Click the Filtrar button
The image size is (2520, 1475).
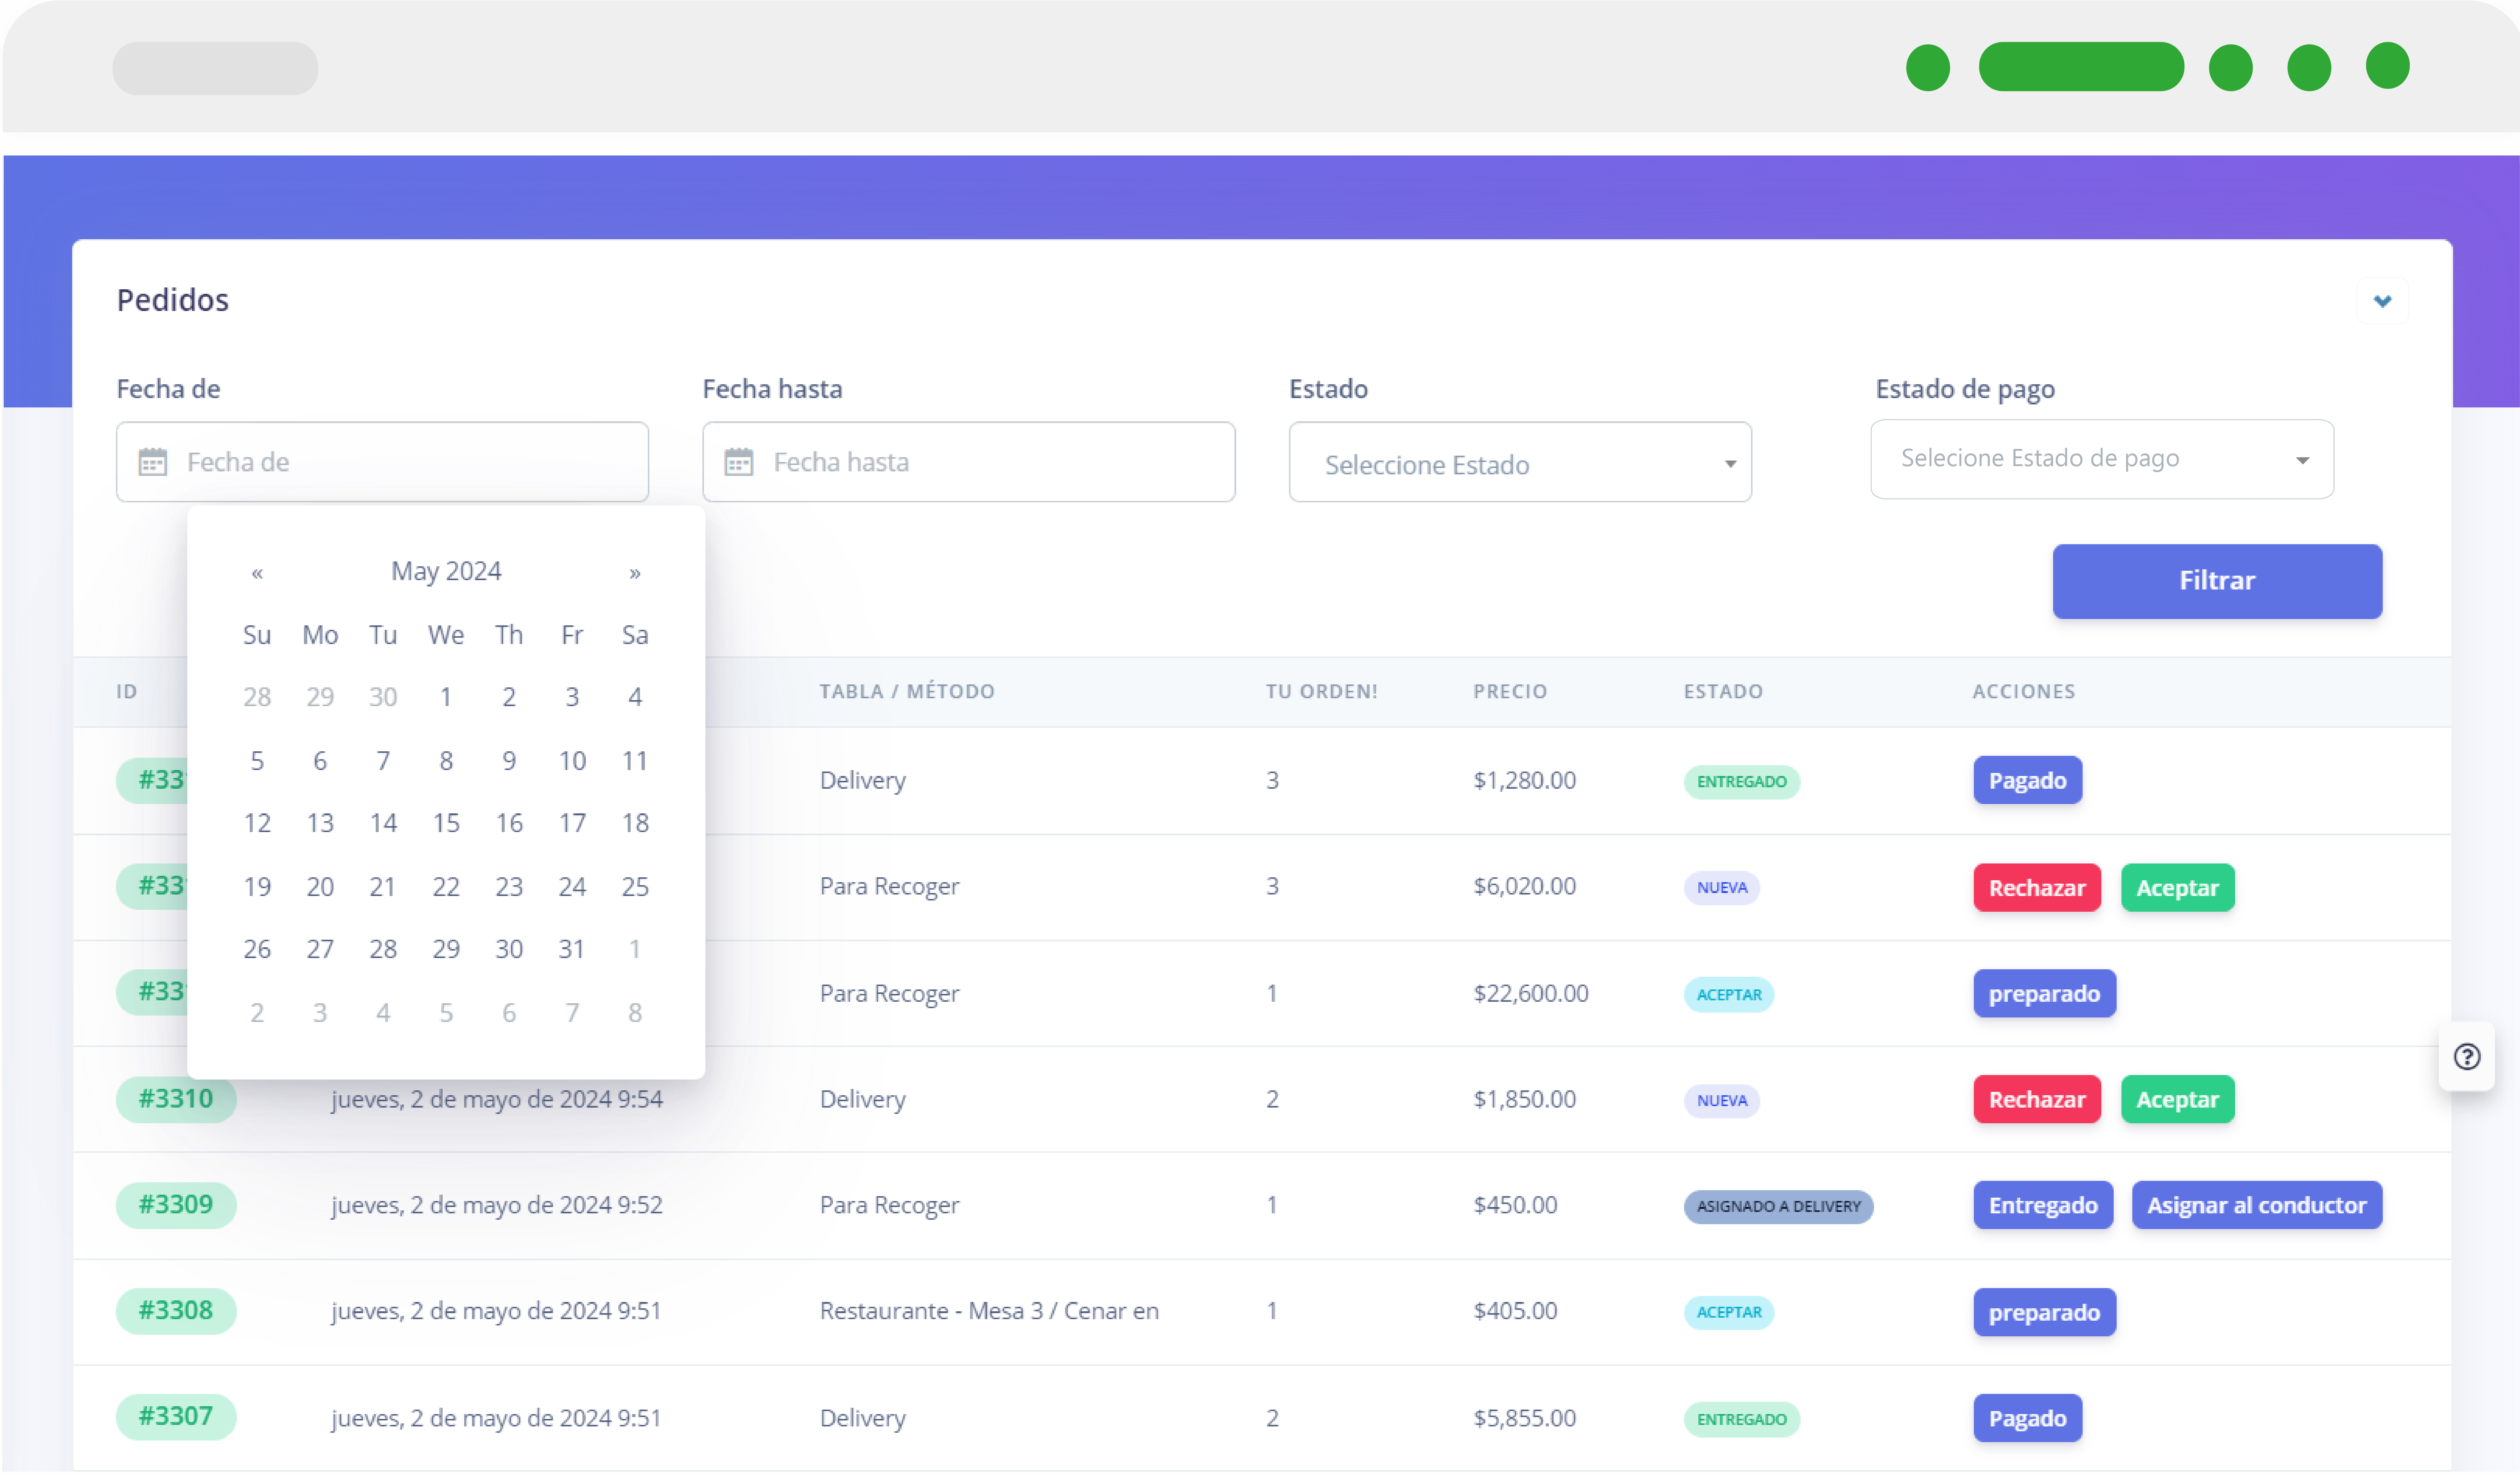coord(2217,581)
